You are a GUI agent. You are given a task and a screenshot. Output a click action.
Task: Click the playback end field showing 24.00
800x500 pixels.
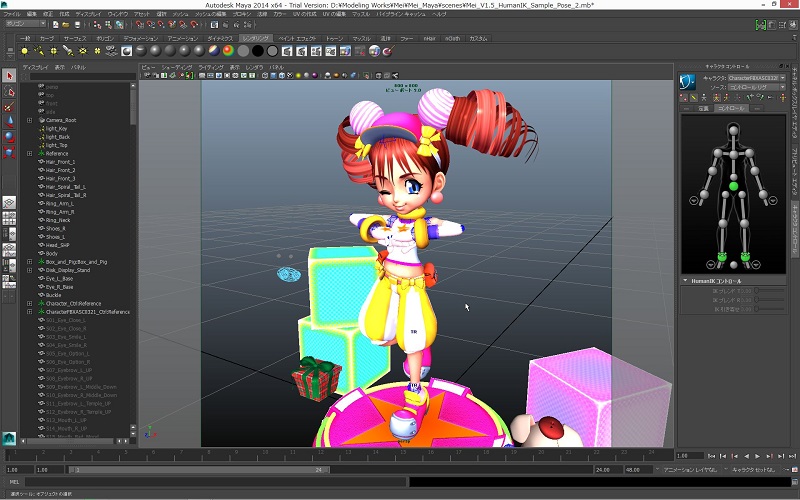[608, 469]
